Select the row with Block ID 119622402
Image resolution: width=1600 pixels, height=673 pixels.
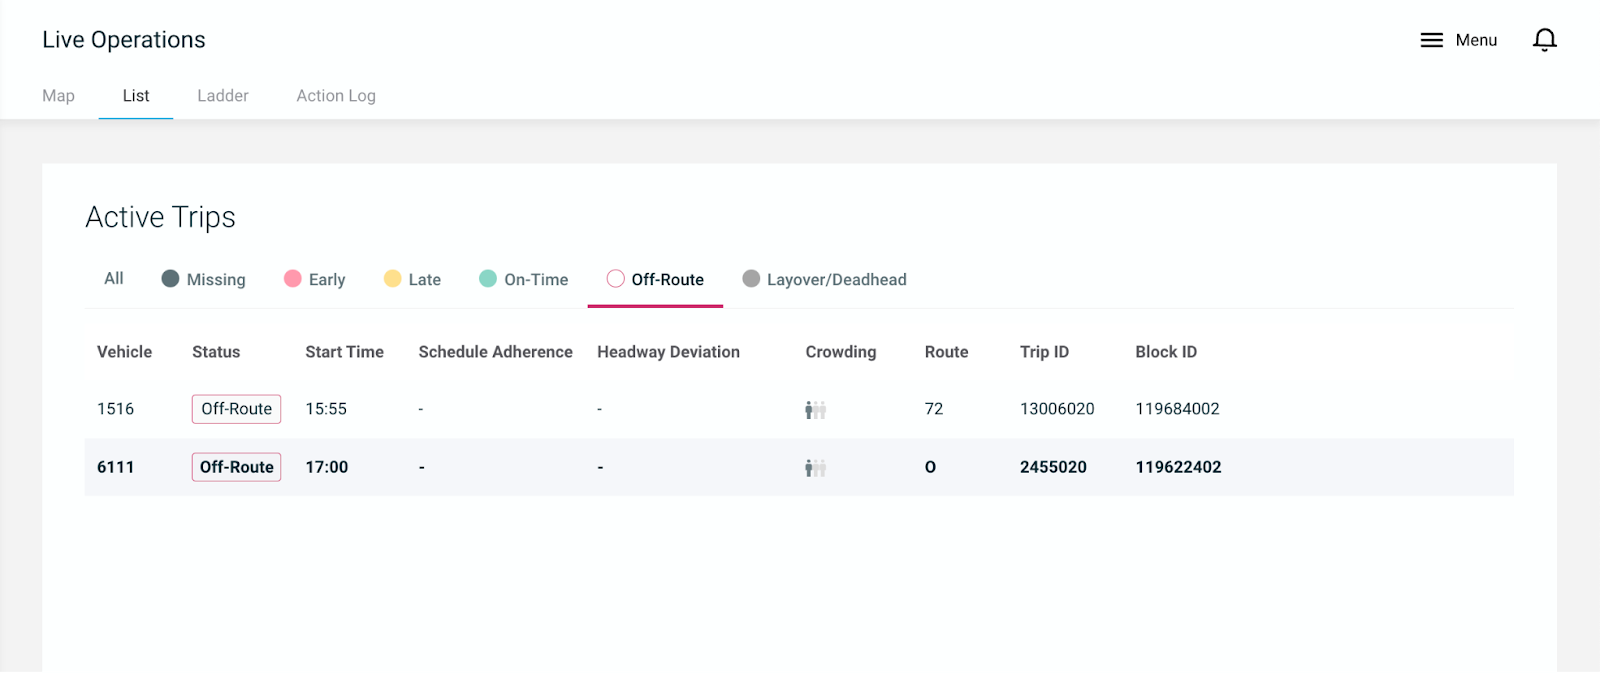coord(1178,467)
